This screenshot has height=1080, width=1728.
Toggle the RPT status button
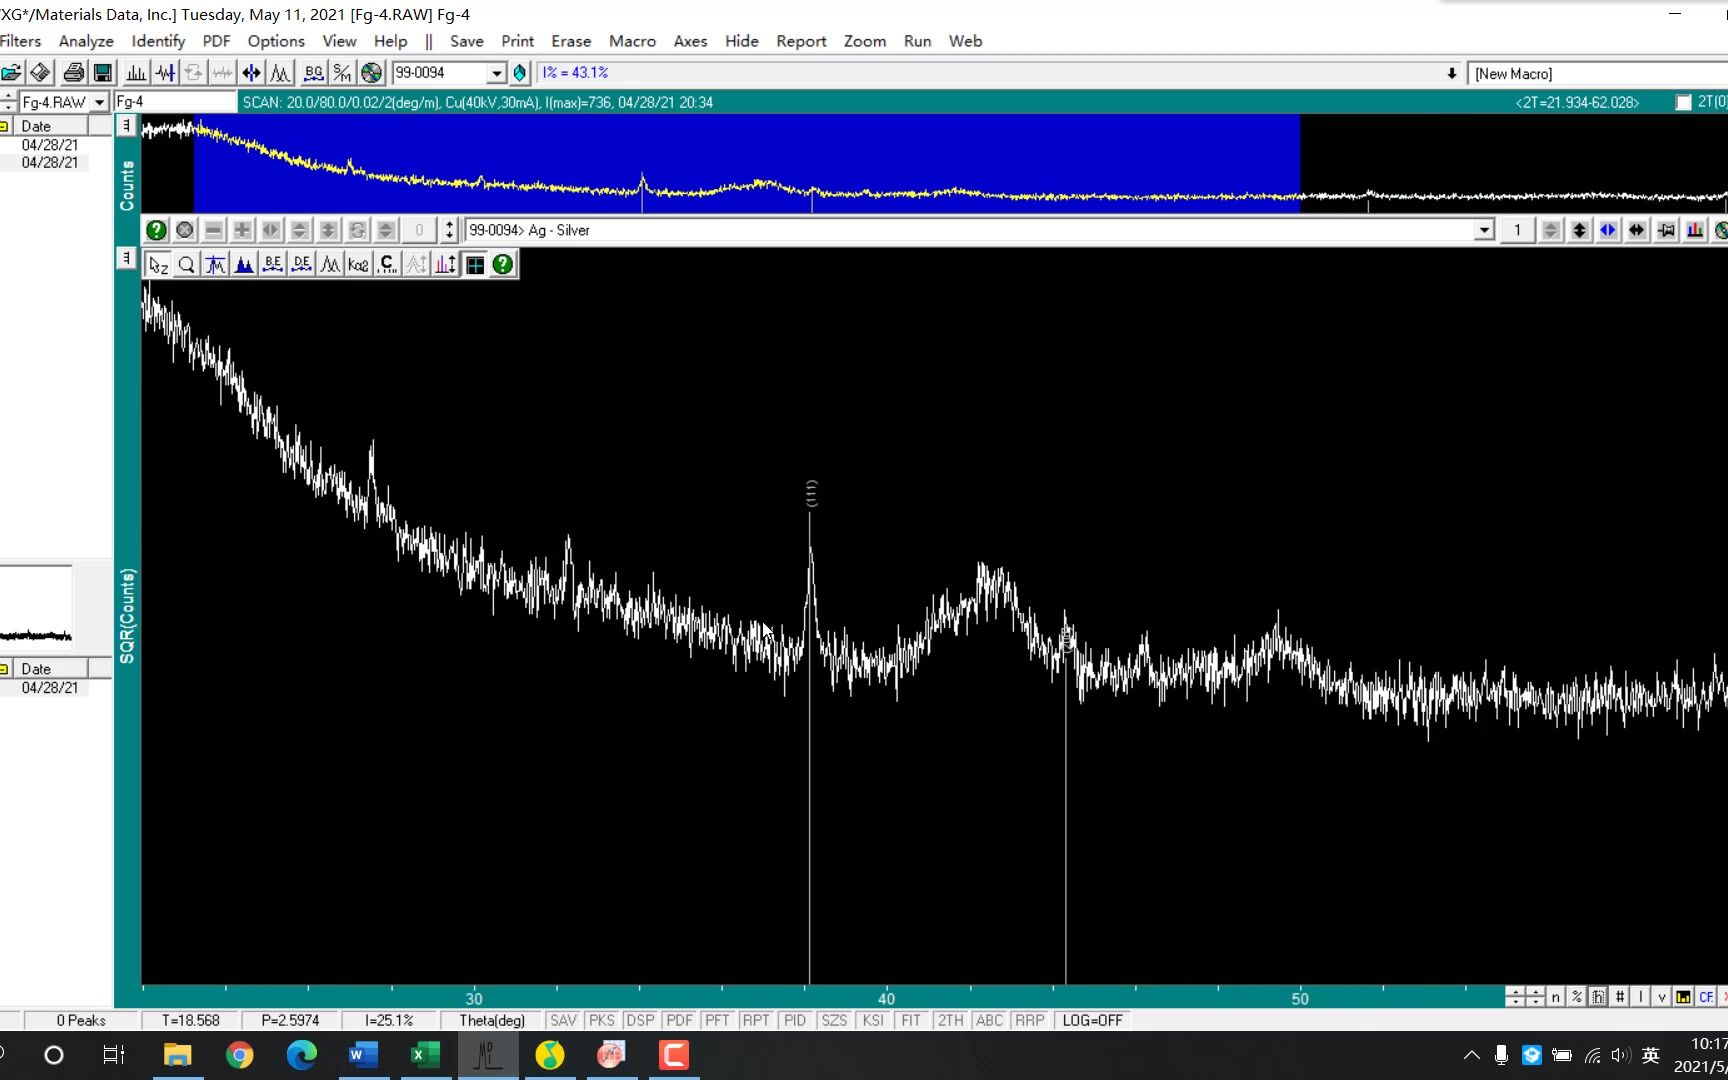pyautogui.click(x=756, y=1020)
